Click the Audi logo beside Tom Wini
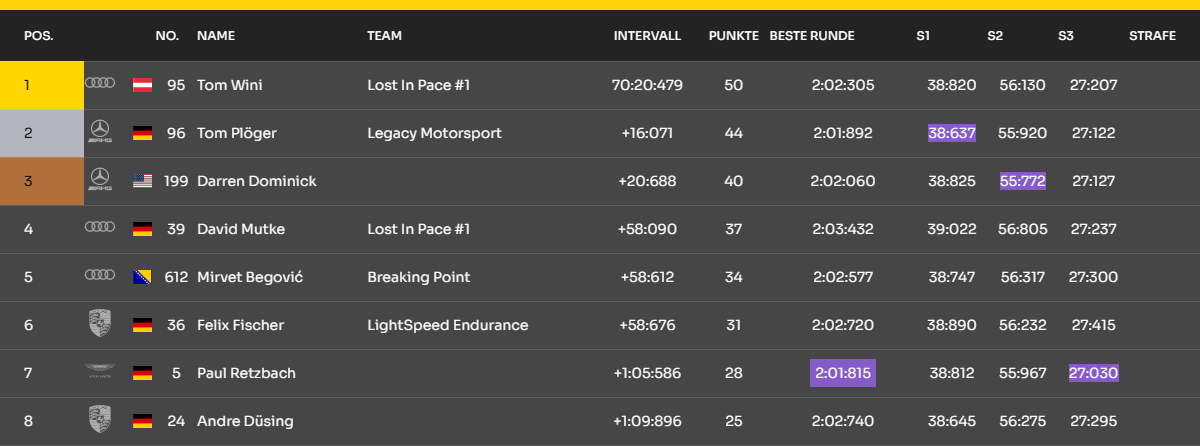1200x446 pixels. pyautogui.click(x=100, y=84)
